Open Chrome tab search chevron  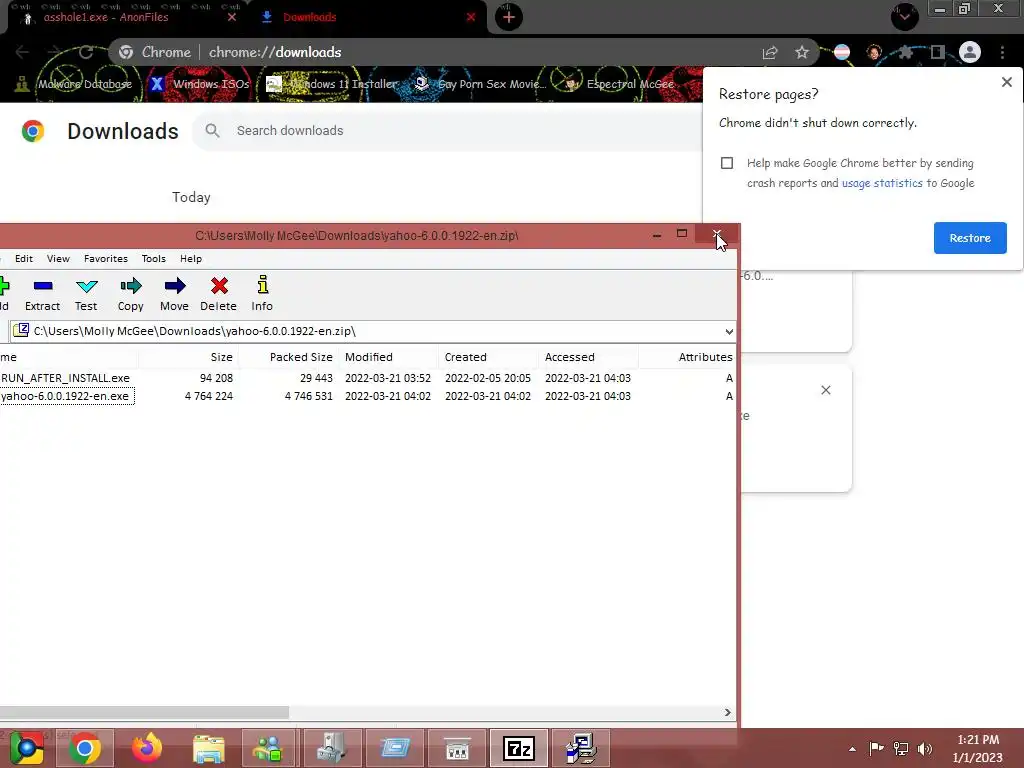pyautogui.click(x=904, y=17)
